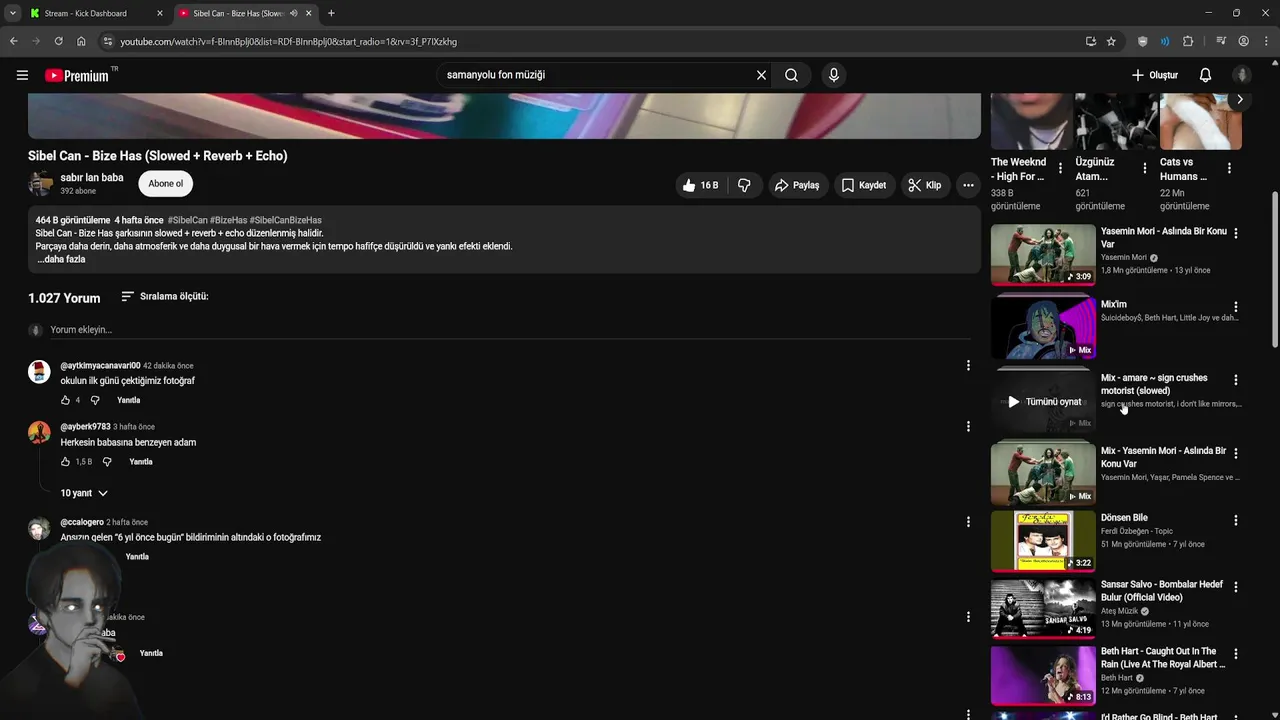Open Mix - Yasemin Mori playlist thumbnail
This screenshot has height=720, width=1280.
1043,474
